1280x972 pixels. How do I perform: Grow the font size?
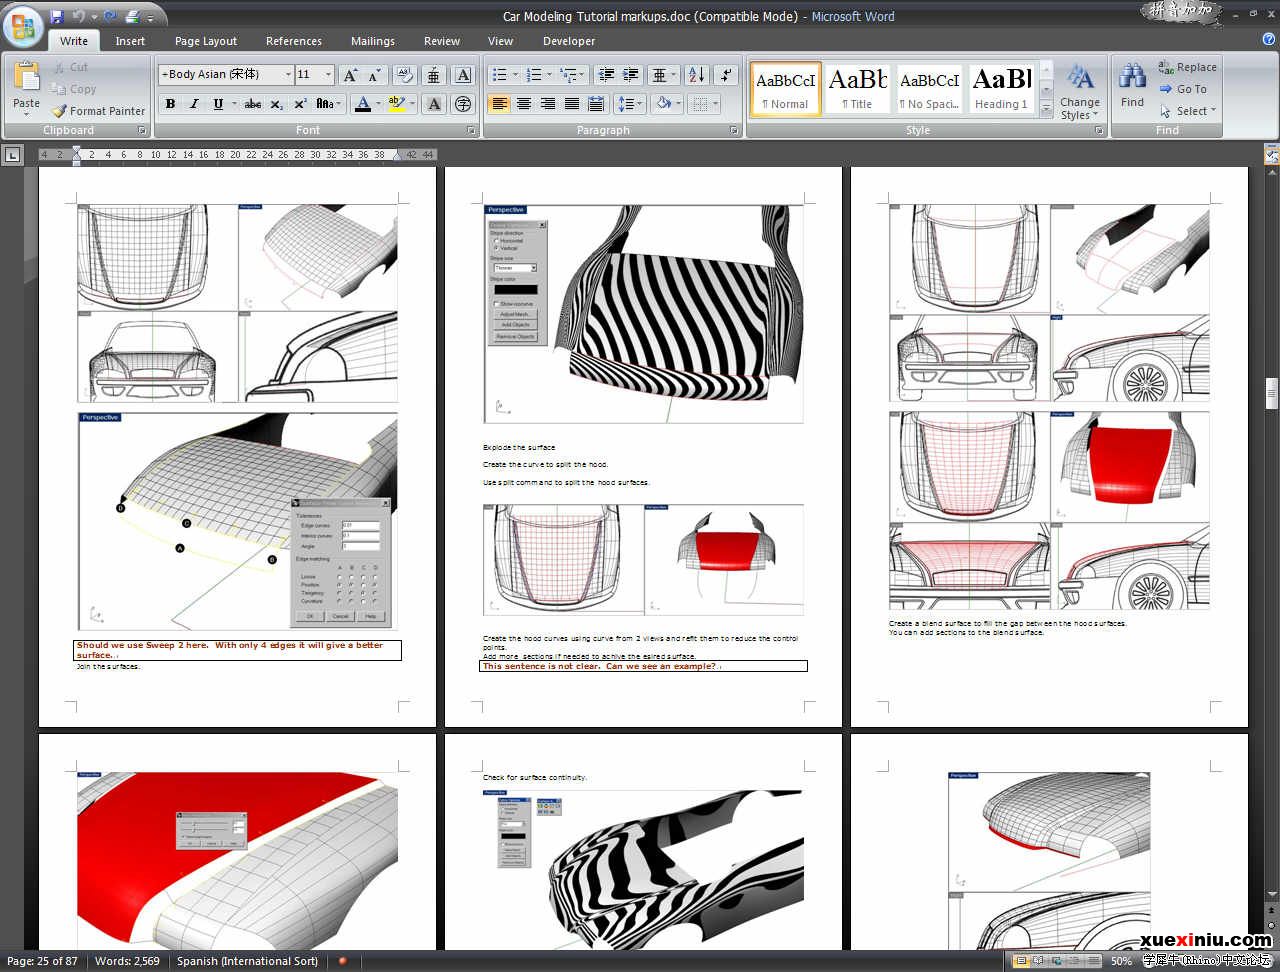pyautogui.click(x=350, y=75)
